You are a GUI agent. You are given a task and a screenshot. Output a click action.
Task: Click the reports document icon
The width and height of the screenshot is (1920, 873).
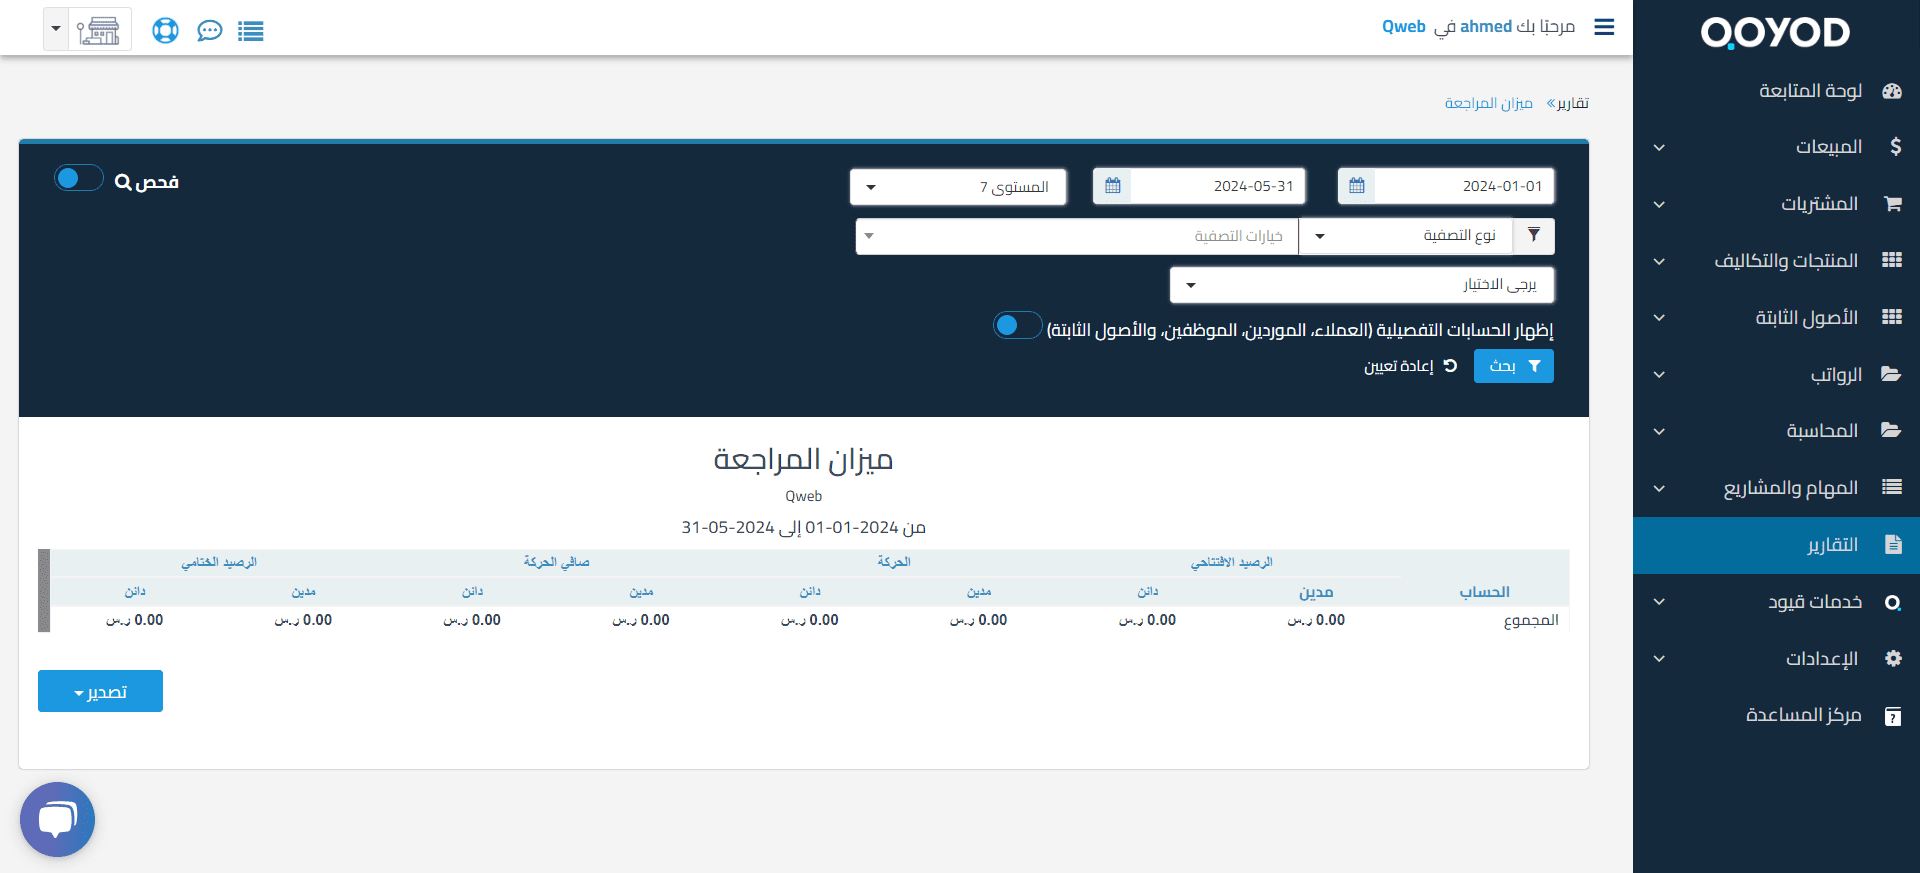(x=1893, y=545)
